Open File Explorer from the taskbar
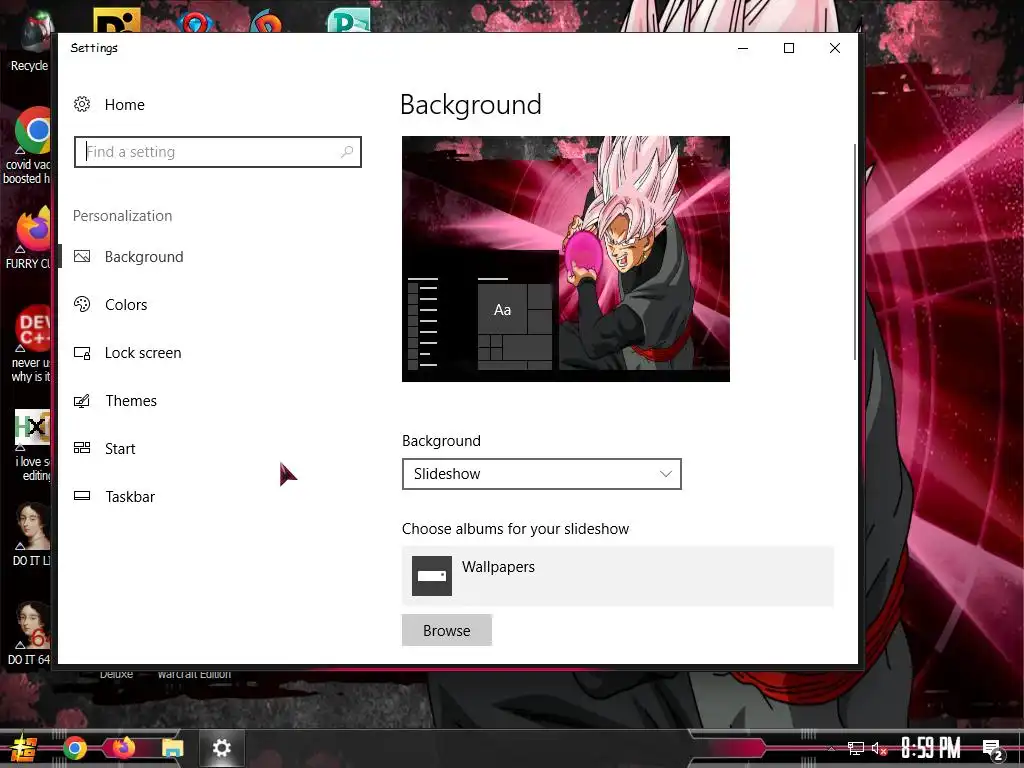Viewport: 1024px width, 768px height. (x=173, y=748)
